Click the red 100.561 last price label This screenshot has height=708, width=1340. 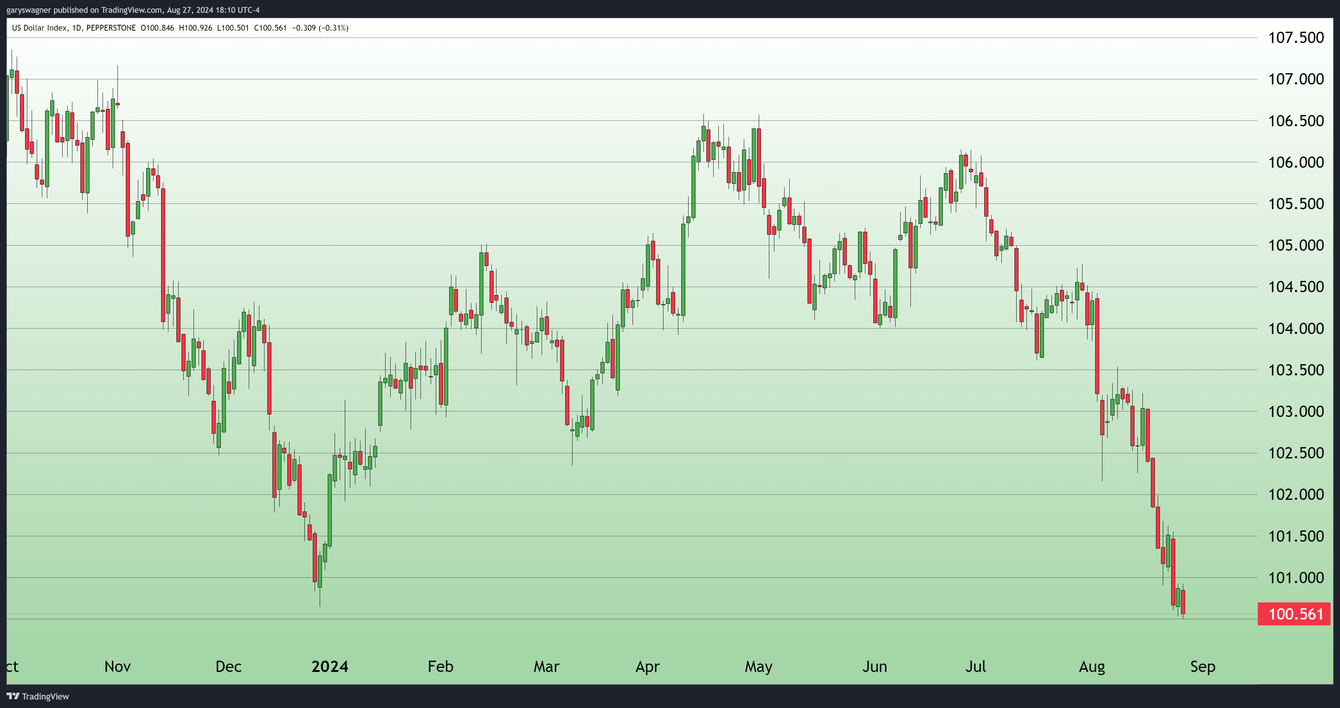tap(1295, 614)
